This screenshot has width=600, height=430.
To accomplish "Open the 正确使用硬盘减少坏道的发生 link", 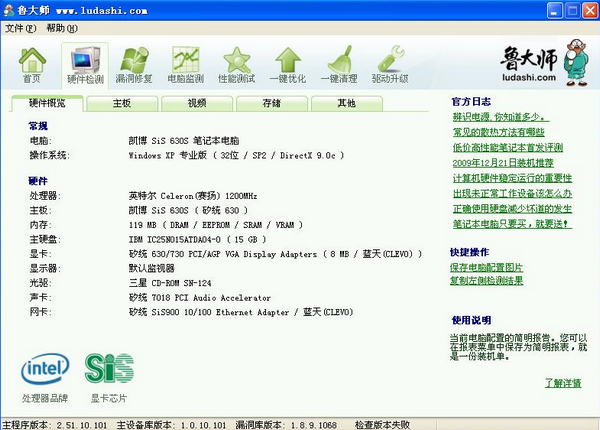I will [x=512, y=209].
